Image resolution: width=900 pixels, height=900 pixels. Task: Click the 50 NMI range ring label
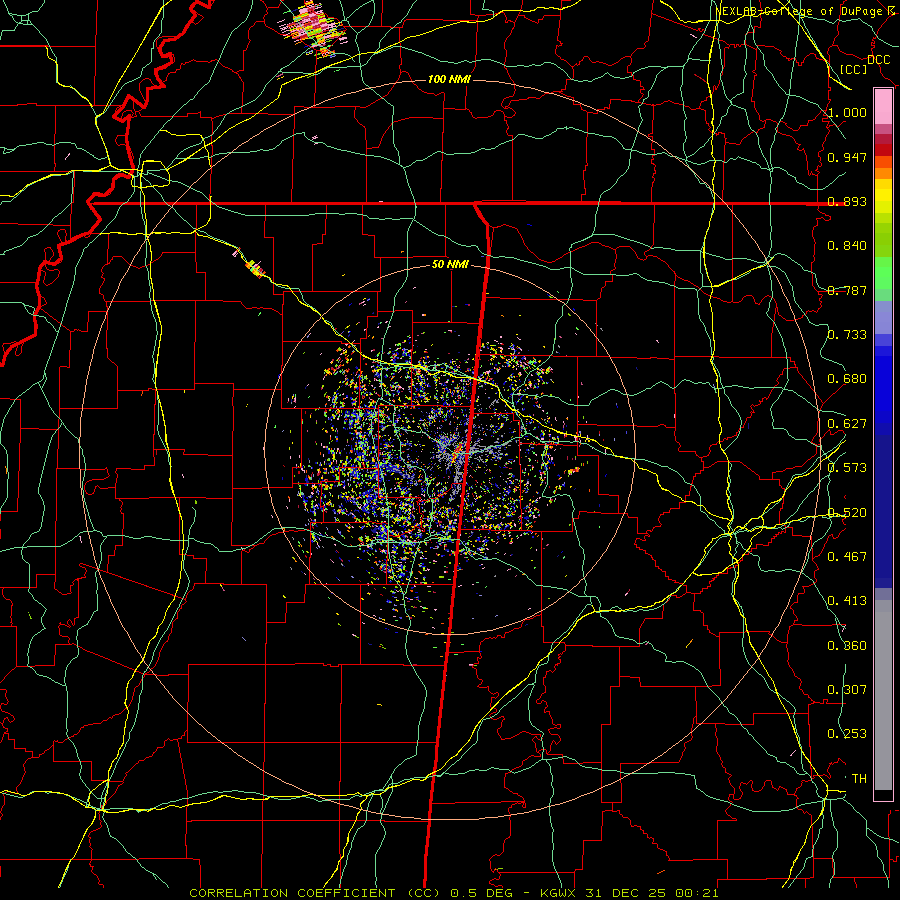tap(450, 265)
